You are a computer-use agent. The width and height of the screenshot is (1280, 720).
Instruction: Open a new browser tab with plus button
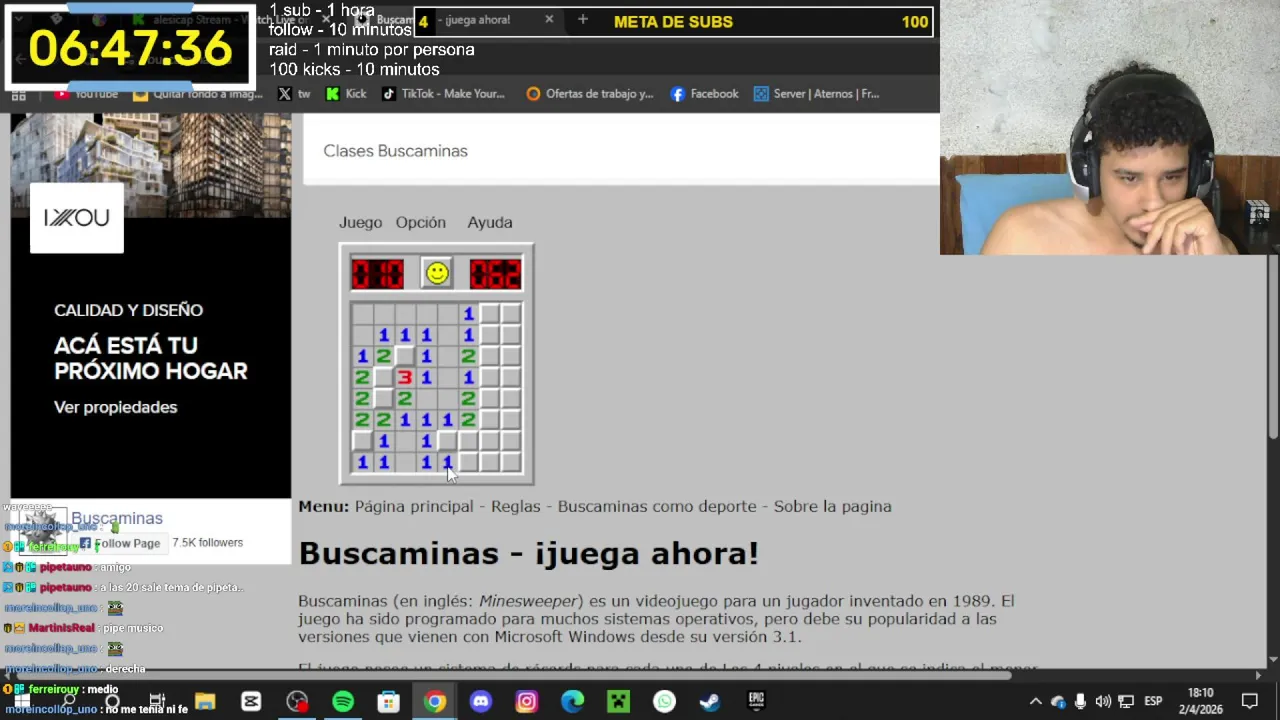(582, 19)
